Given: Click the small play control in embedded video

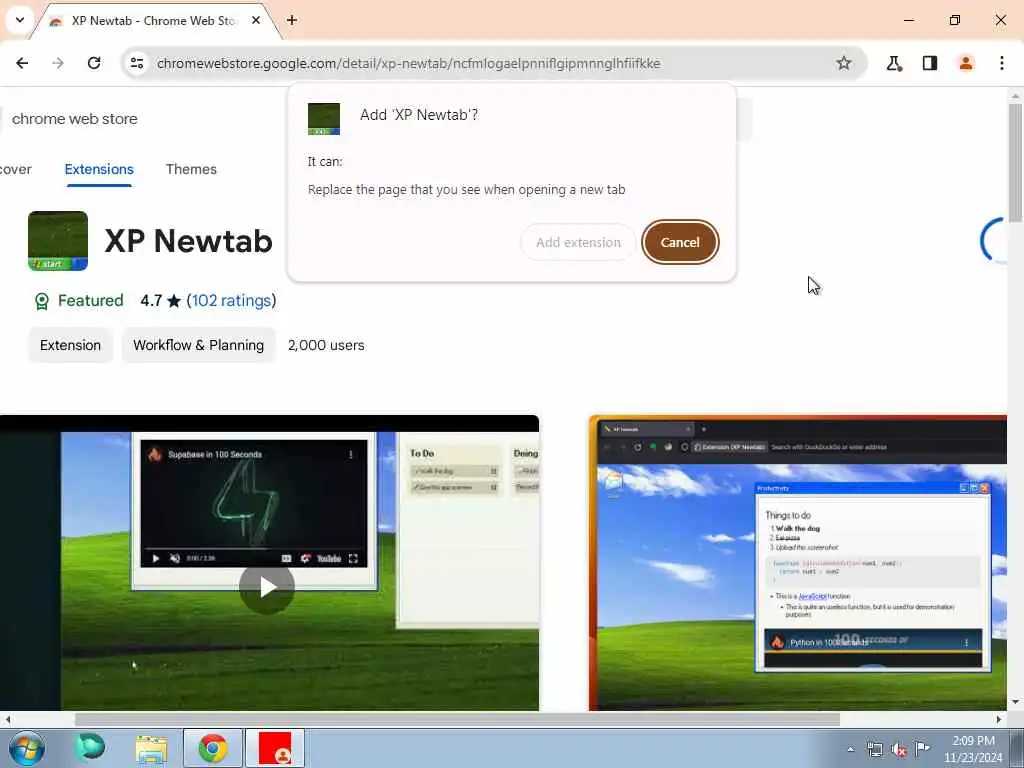Looking at the screenshot, I should click(155, 558).
